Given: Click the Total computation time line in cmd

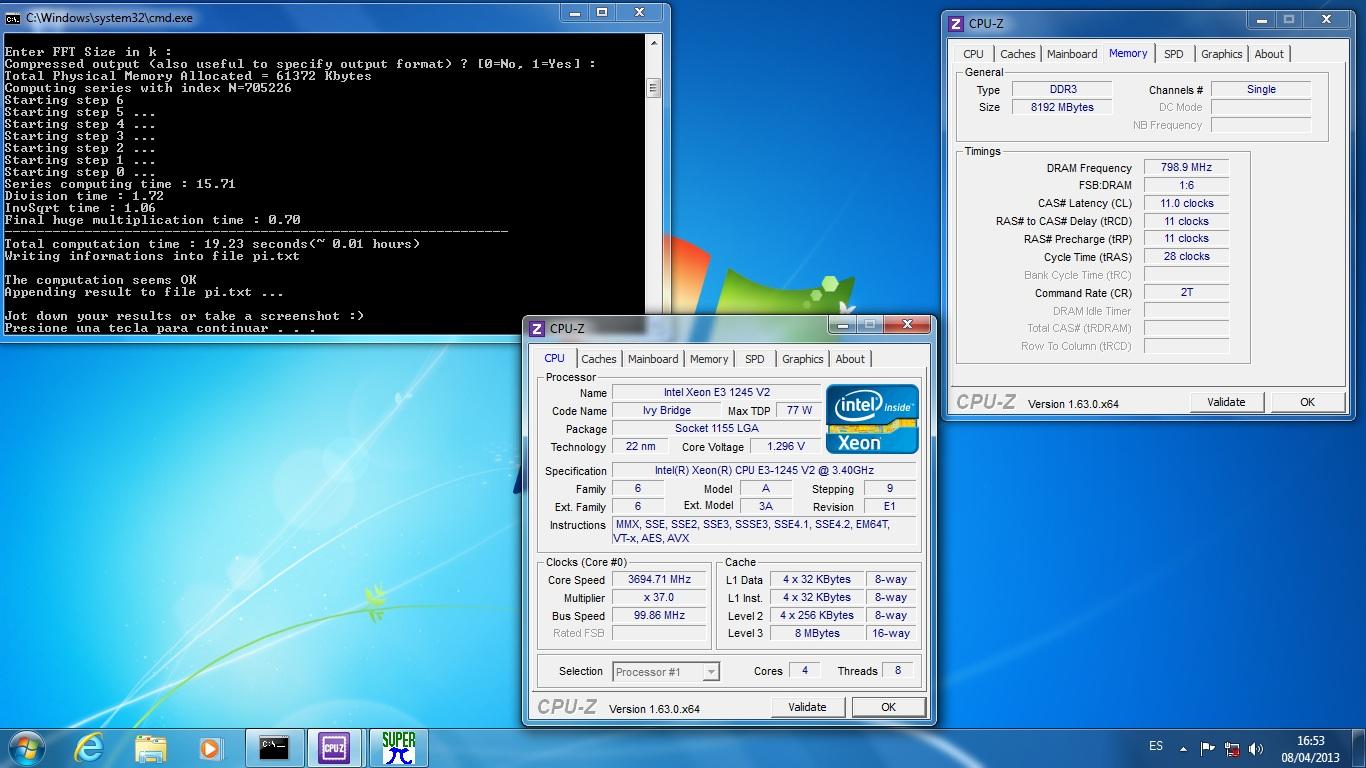Looking at the screenshot, I should click(212, 244).
